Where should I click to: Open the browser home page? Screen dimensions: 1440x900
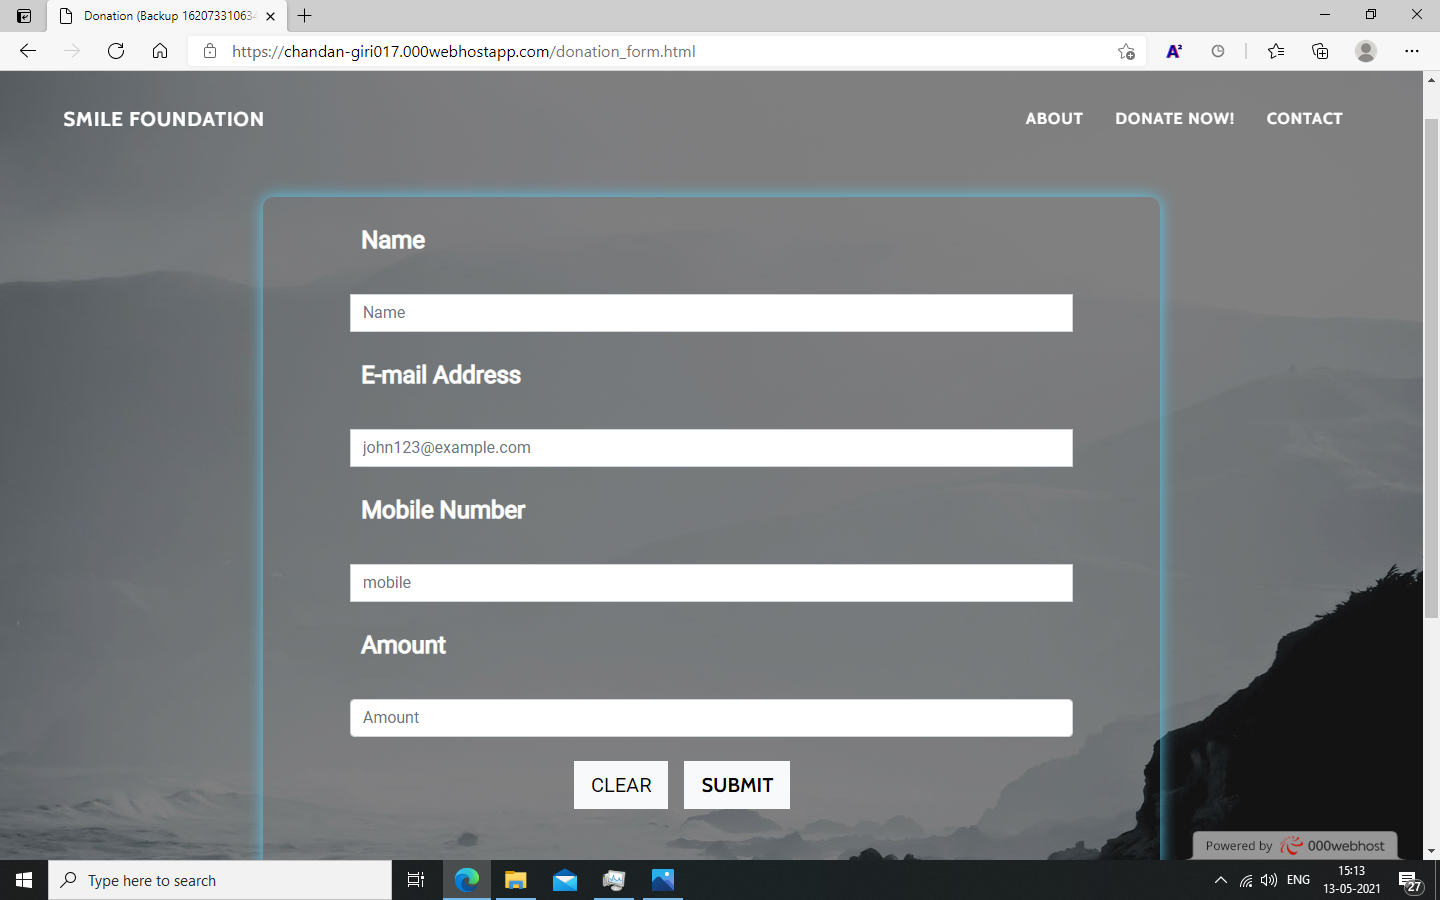pos(160,51)
